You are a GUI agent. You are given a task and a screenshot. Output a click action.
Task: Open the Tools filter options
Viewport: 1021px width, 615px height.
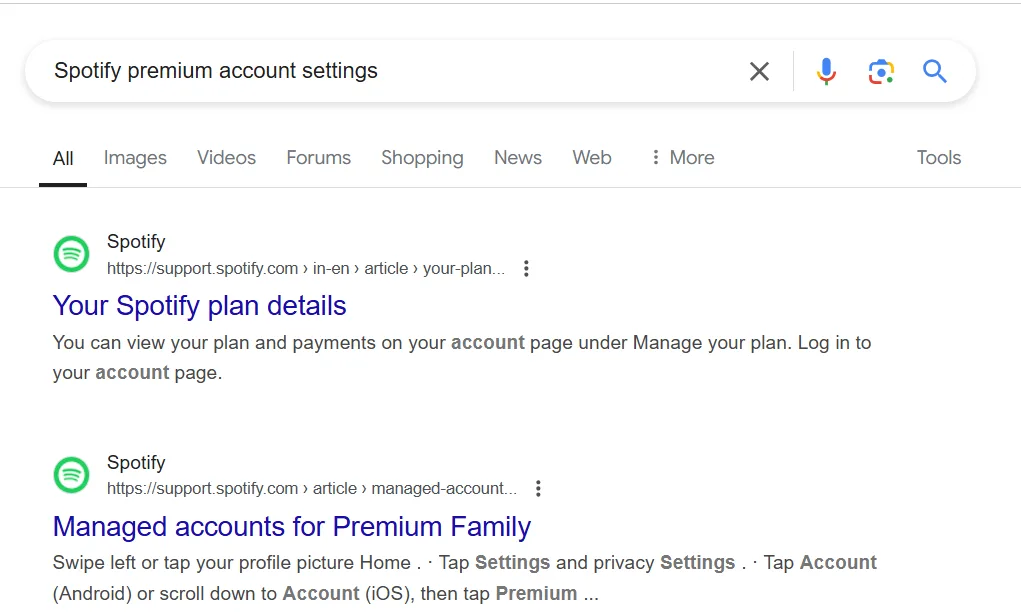point(939,158)
